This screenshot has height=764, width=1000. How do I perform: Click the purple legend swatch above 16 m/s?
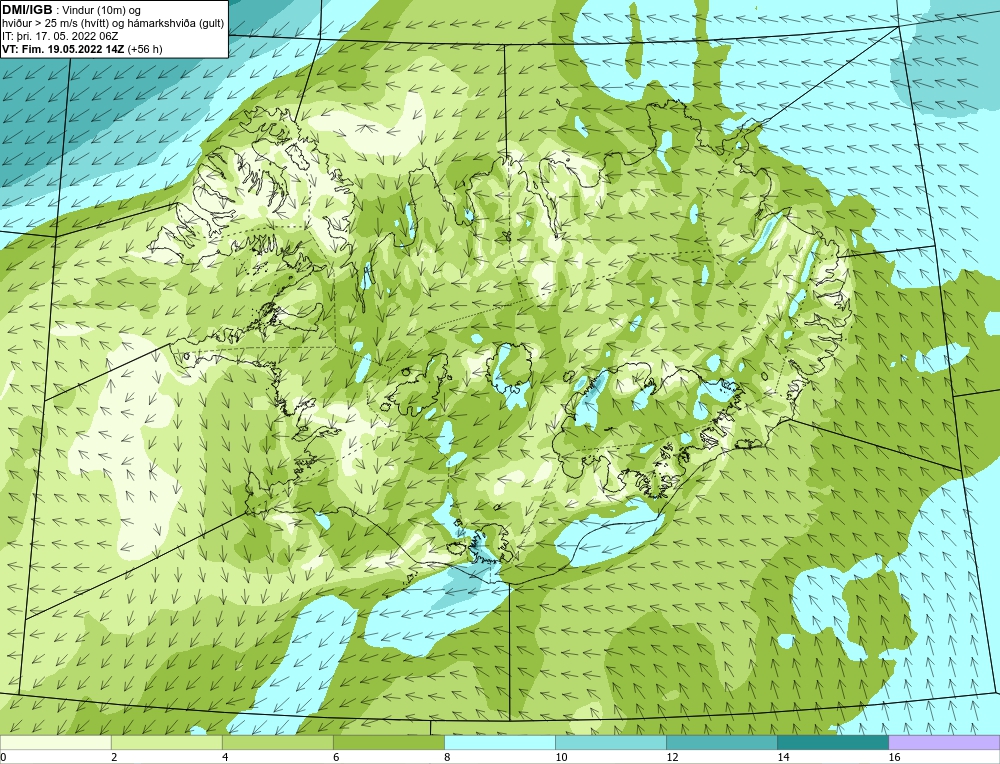(944, 742)
